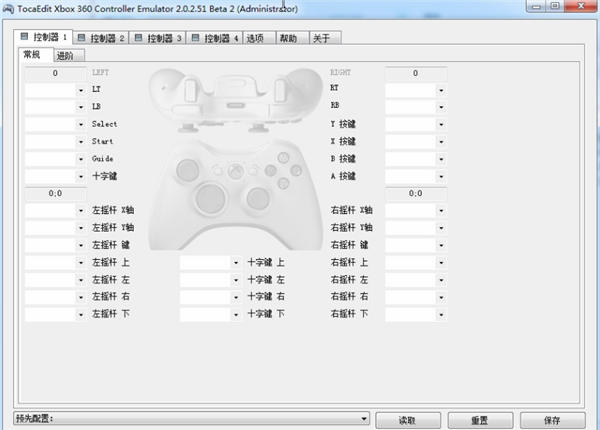Switch to the 控制器 4 tab
The image size is (600, 430).
pyautogui.click(x=214, y=38)
